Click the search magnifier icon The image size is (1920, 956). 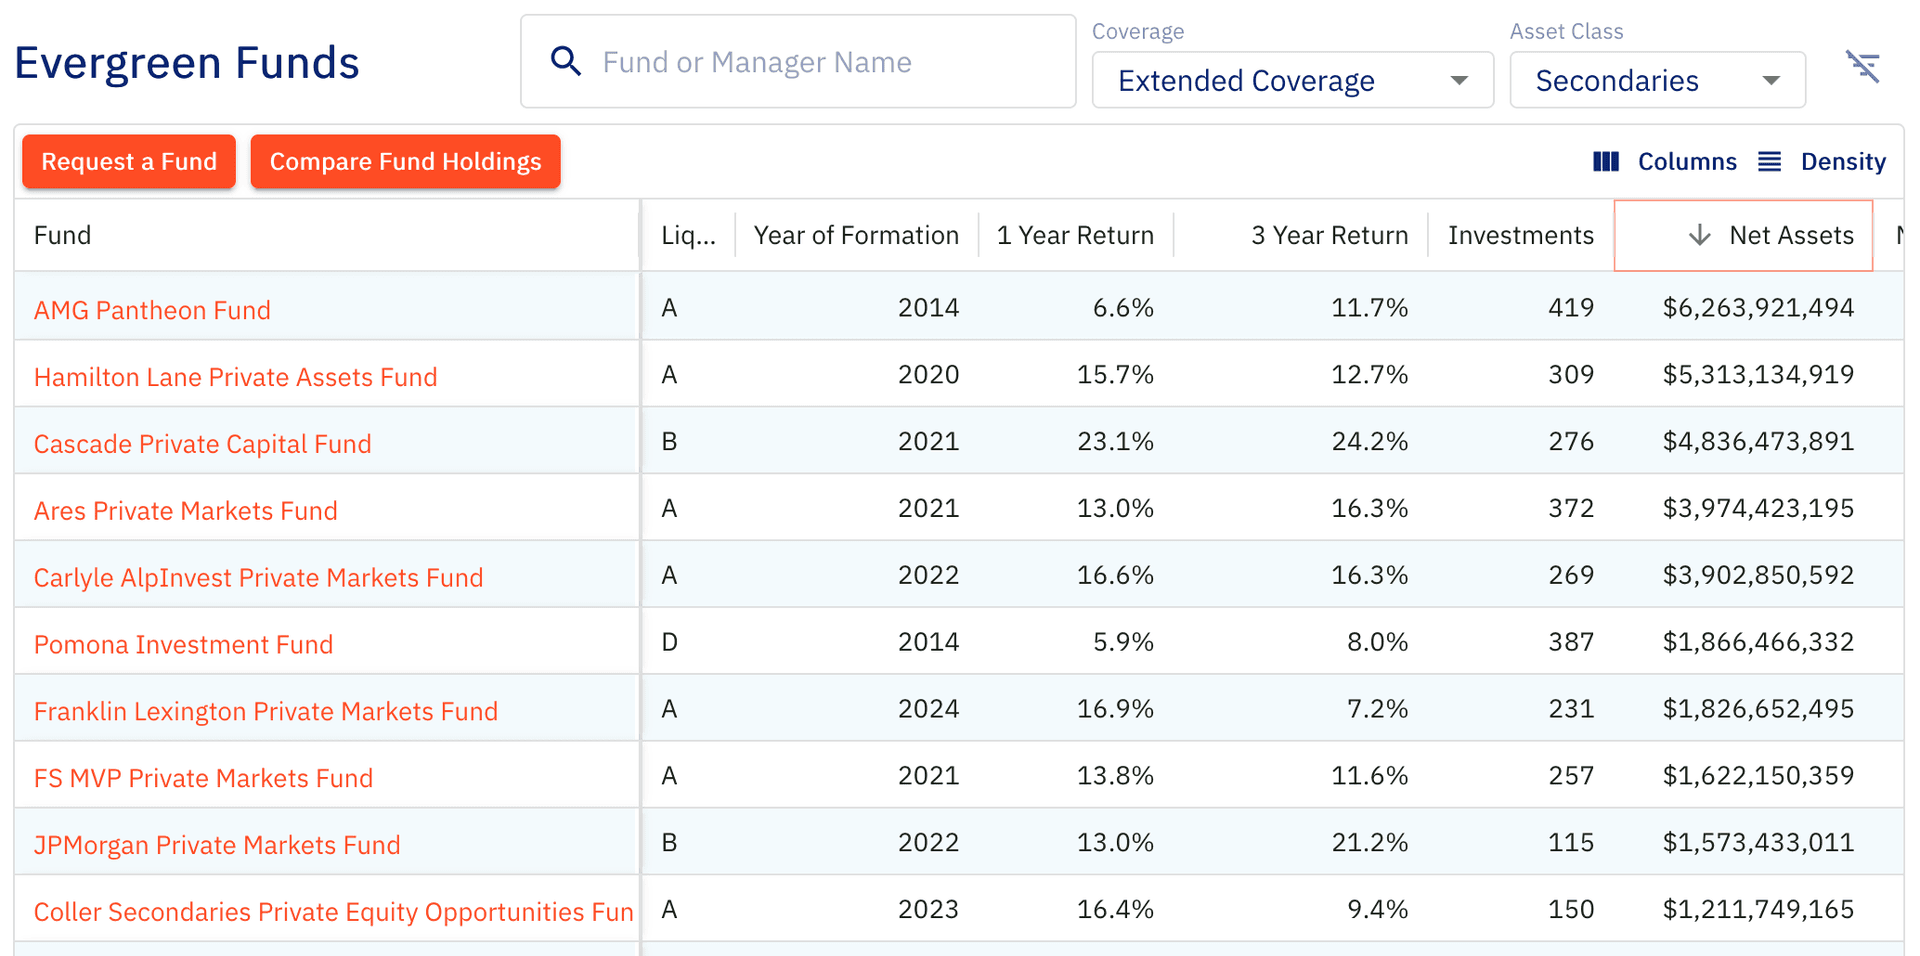[x=566, y=61]
